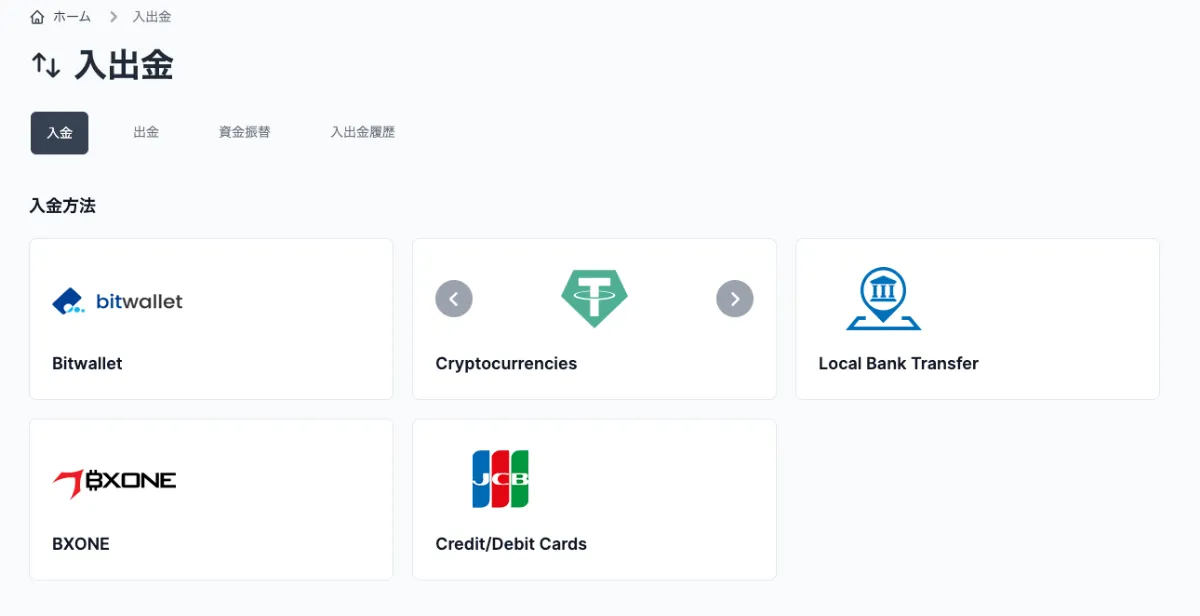Select the Tether cryptocurrency icon
The image size is (1200, 616).
point(594,297)
